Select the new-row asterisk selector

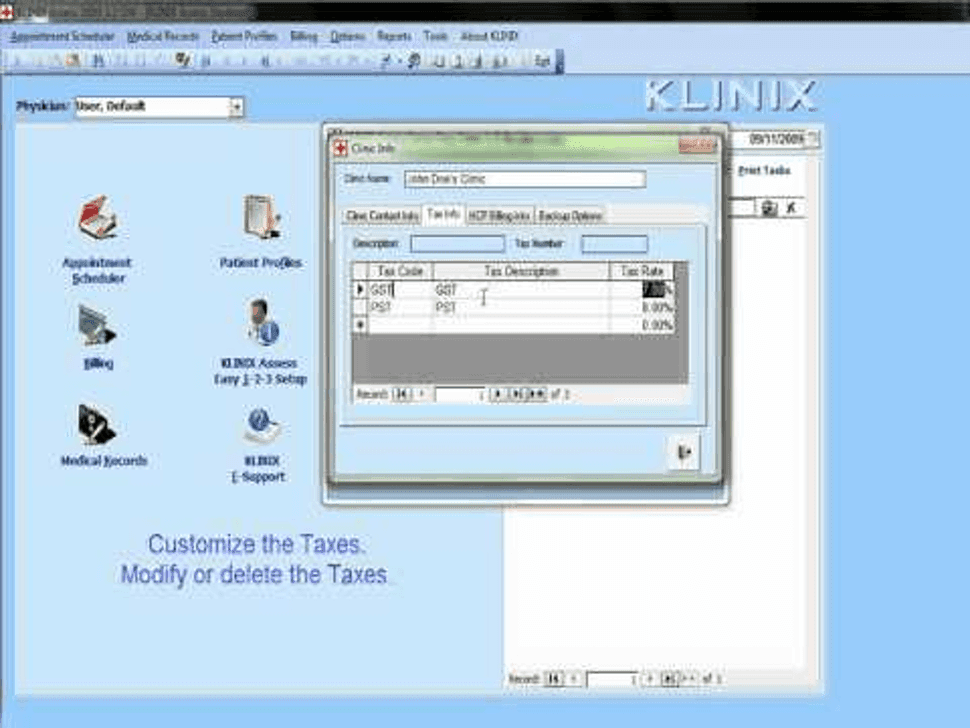(x=360, y=325)
